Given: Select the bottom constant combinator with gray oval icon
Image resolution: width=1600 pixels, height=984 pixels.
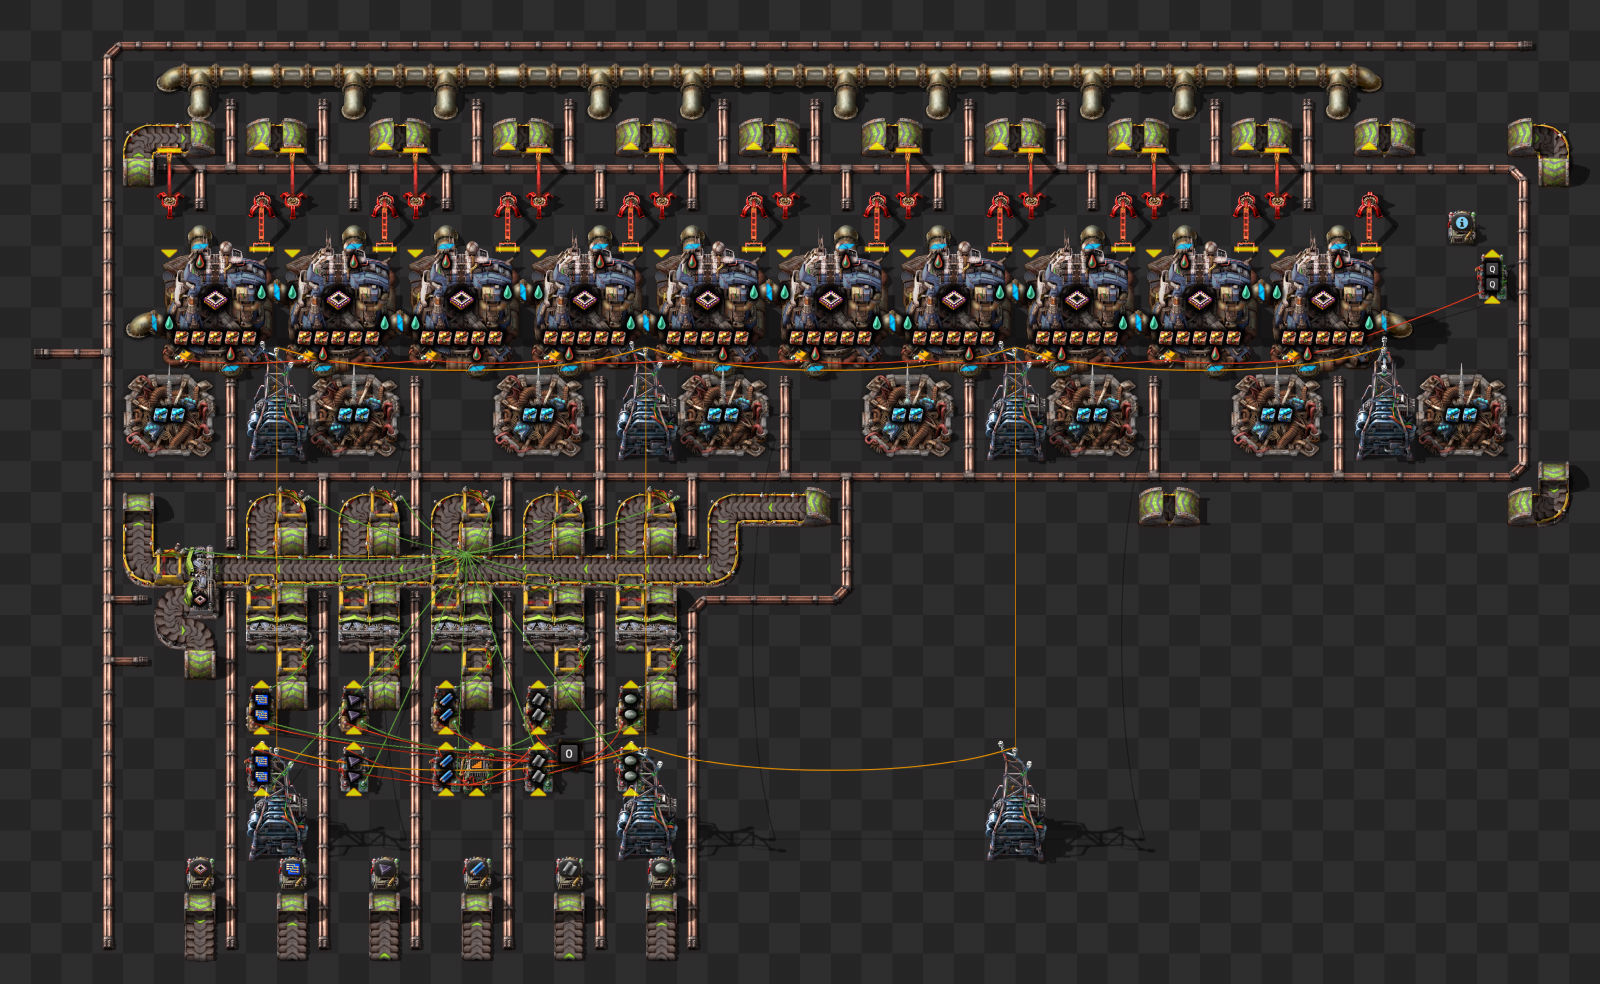Looking at the screenshot, I should click(661, 873).
